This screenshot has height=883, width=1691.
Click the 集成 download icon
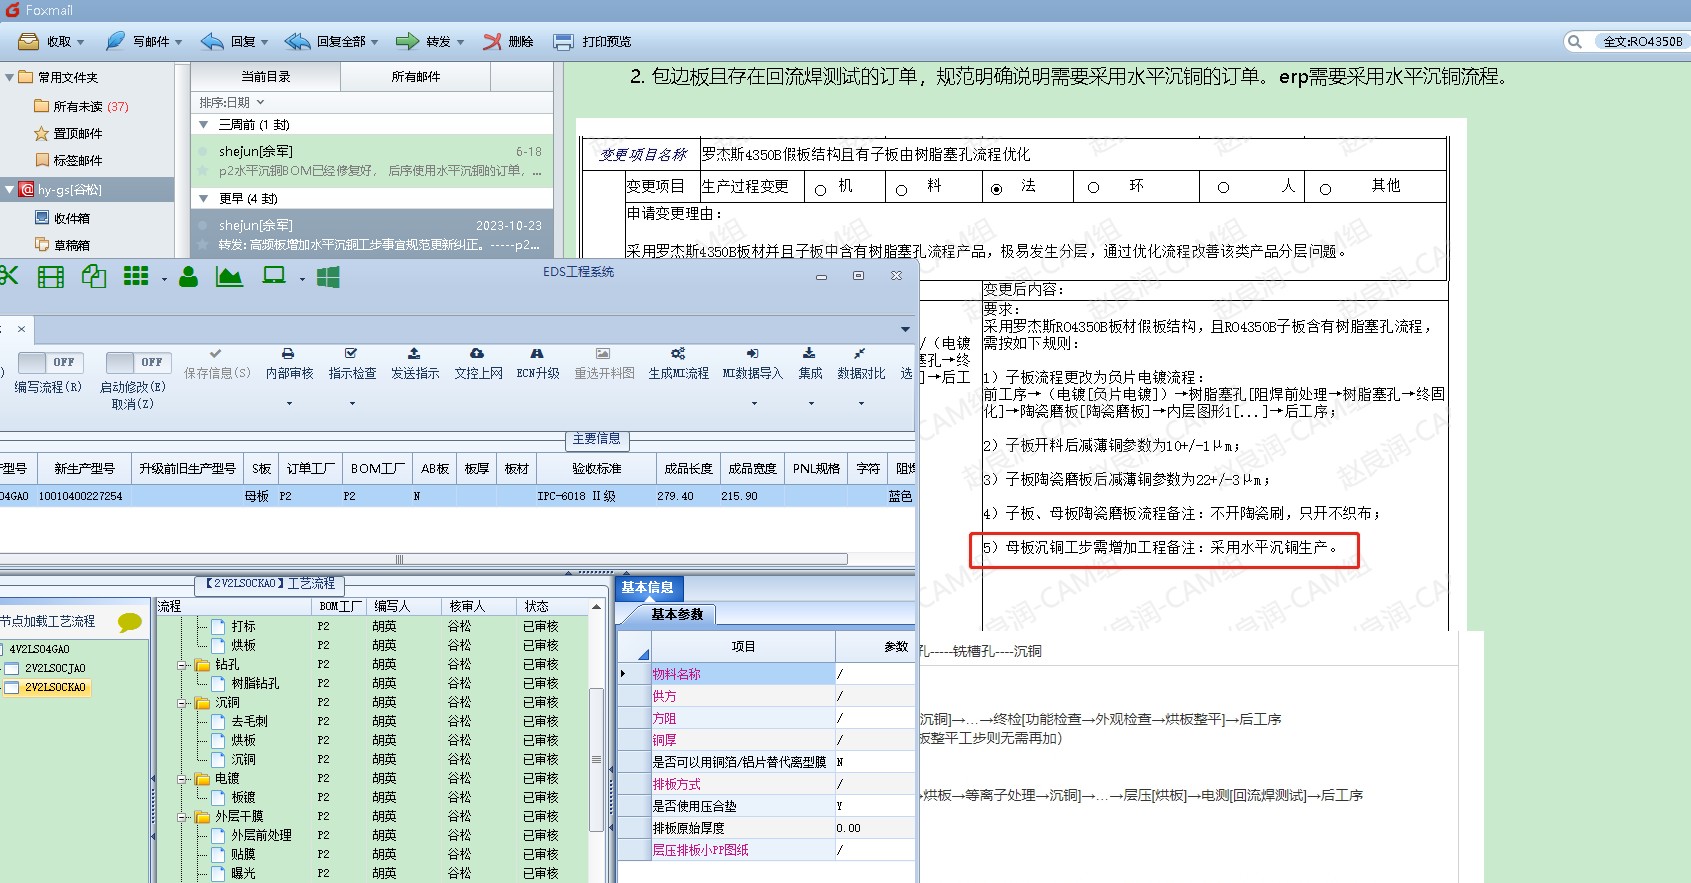[x=809, y=354]
